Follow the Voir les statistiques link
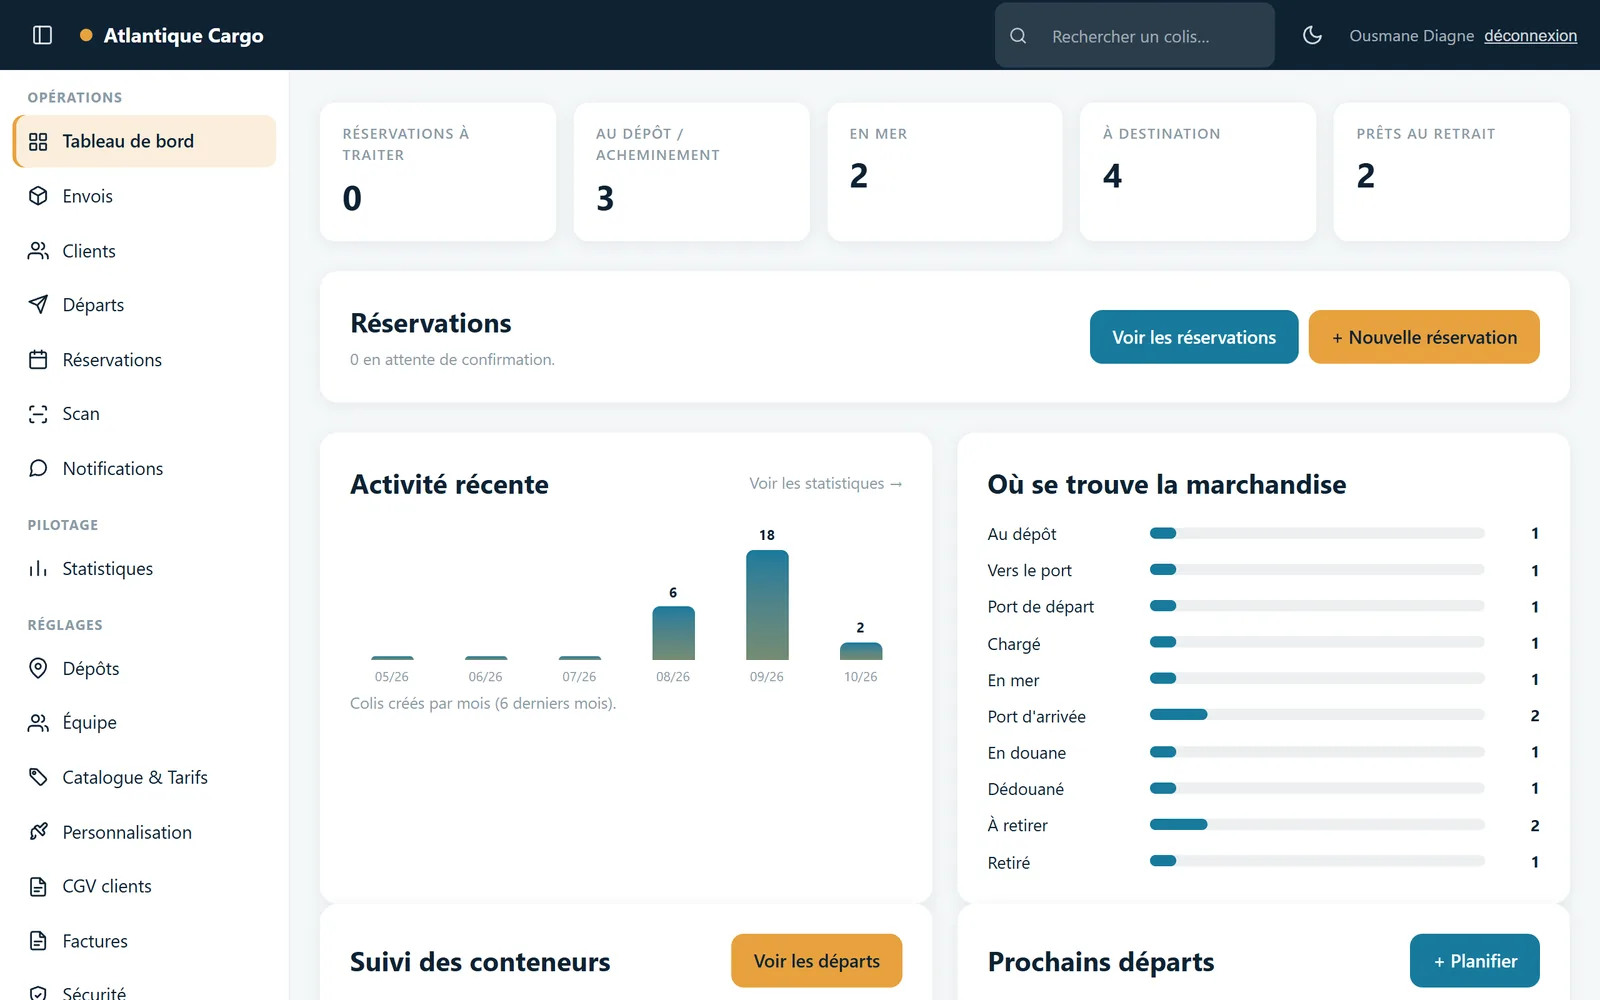 826,484
